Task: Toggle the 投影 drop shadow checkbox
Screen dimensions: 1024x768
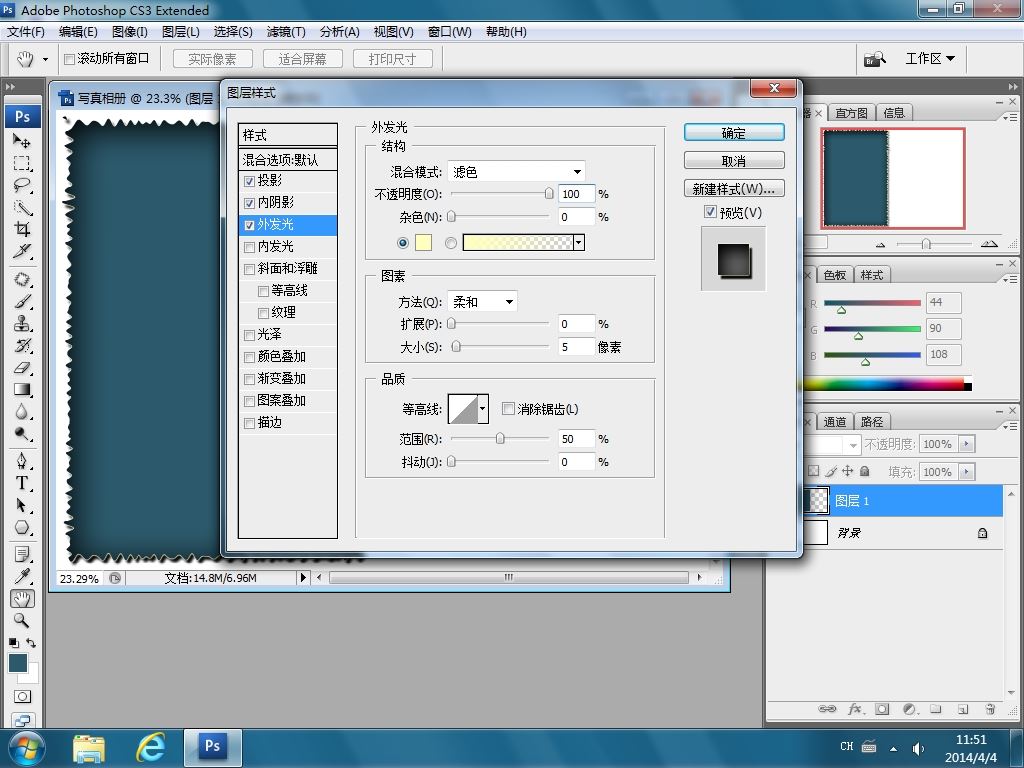Action: coord(249,181)
